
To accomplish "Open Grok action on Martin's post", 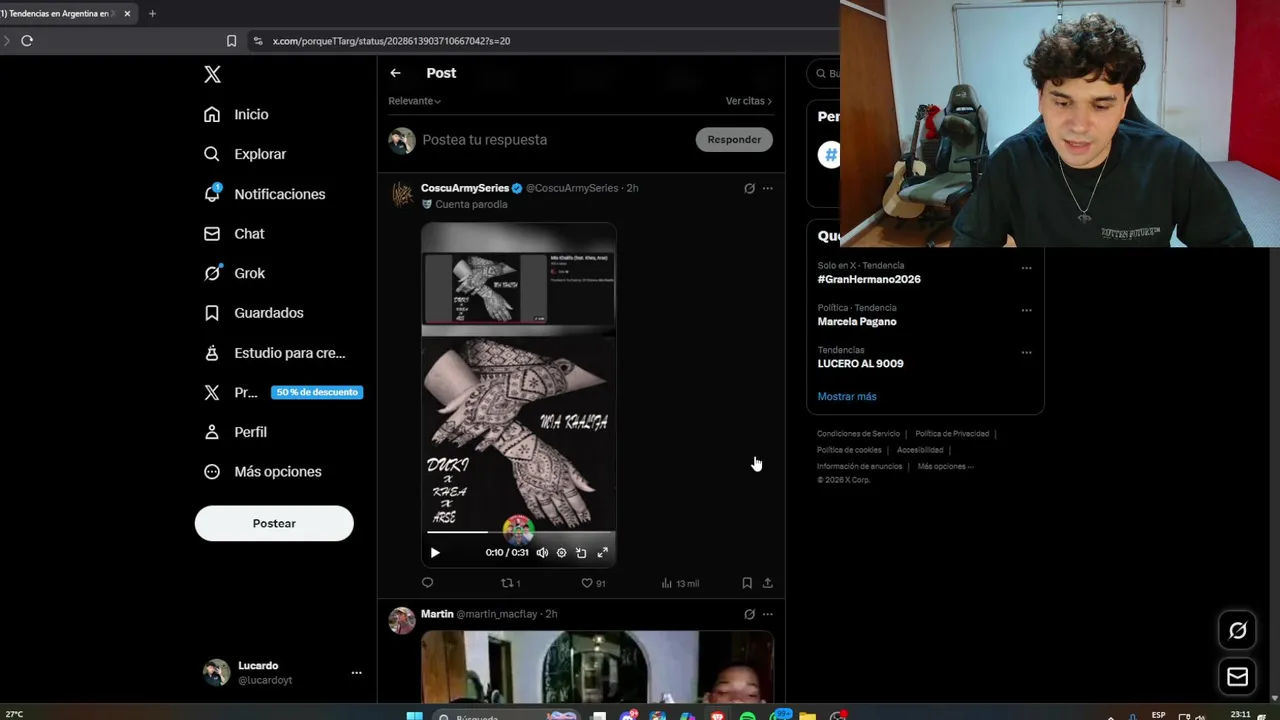I will tap(749, 614).
